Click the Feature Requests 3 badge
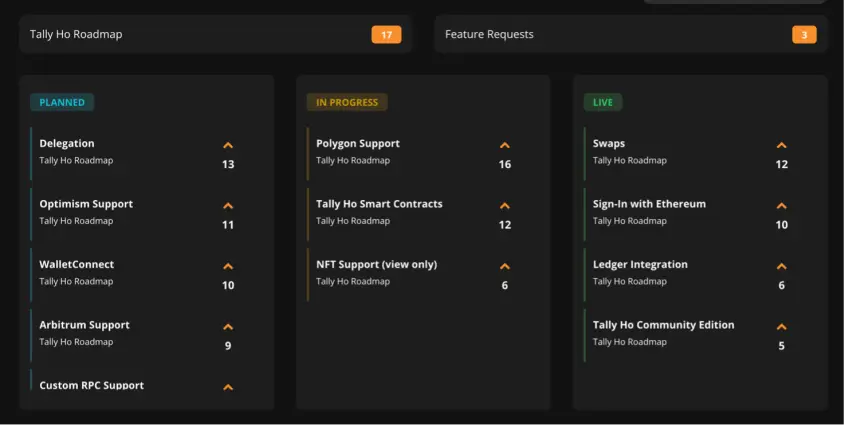Screen dimensions: 845x427 click(804, 35)
